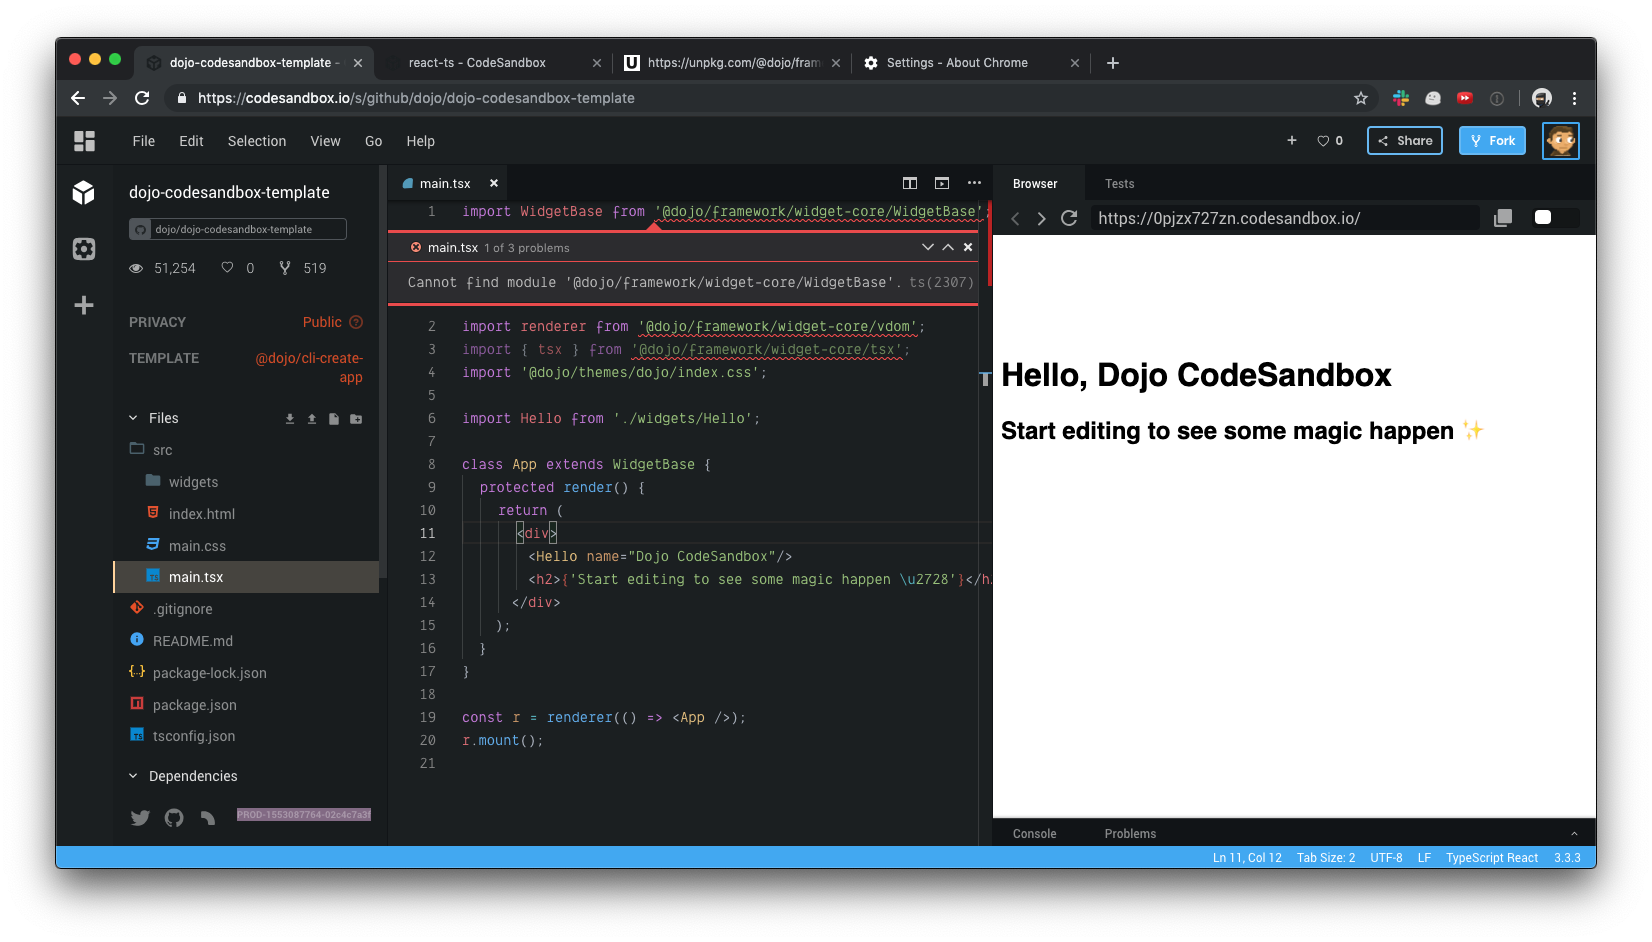Viewport: 1652px width, 942px height.
Task: Click the split editor layout icon
Action: (910, 183)
